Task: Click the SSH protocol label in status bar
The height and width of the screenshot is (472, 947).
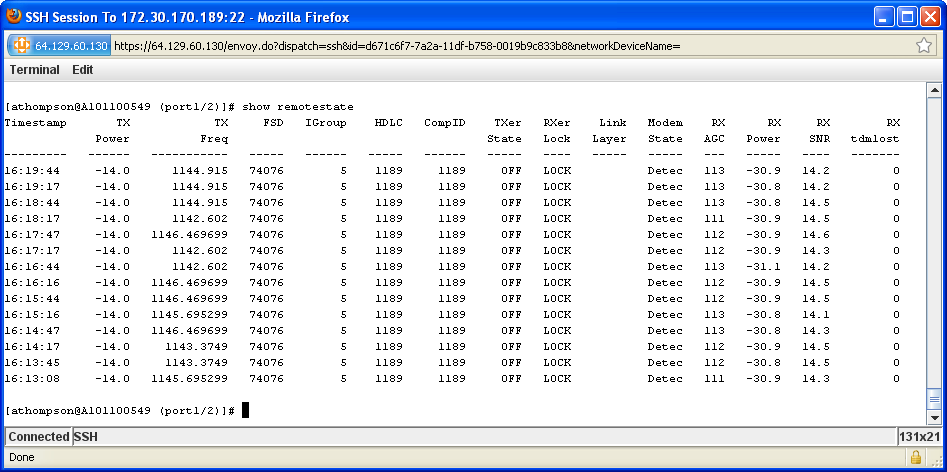Action: [x=86, y=437]
